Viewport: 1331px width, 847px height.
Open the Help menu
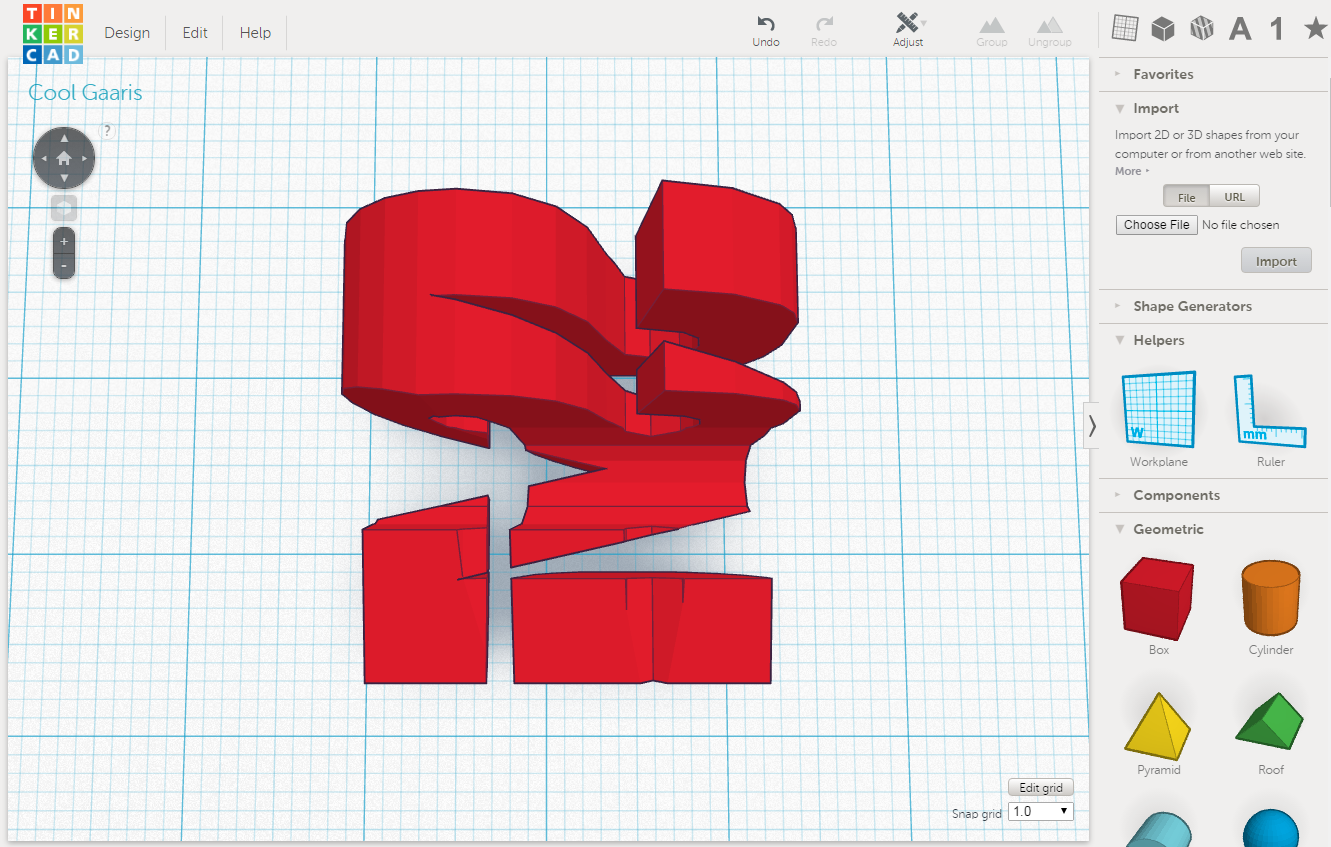[x=254, y=32]
